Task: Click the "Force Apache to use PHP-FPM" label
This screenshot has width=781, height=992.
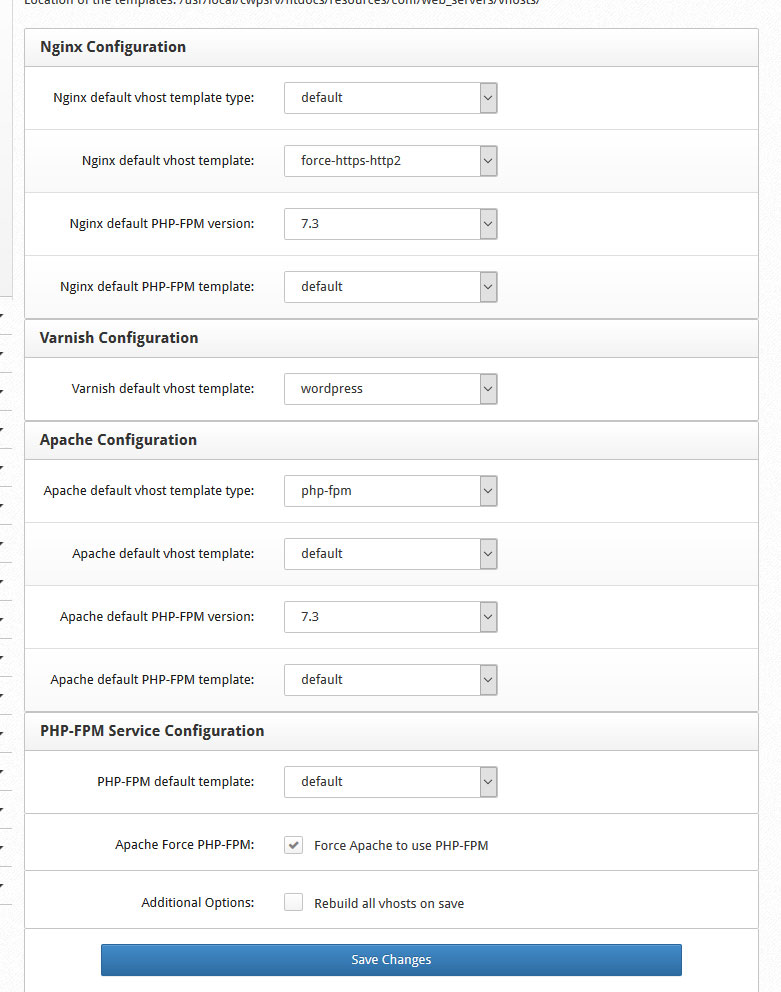Action: pyautogui.click(x=401, y=846)
